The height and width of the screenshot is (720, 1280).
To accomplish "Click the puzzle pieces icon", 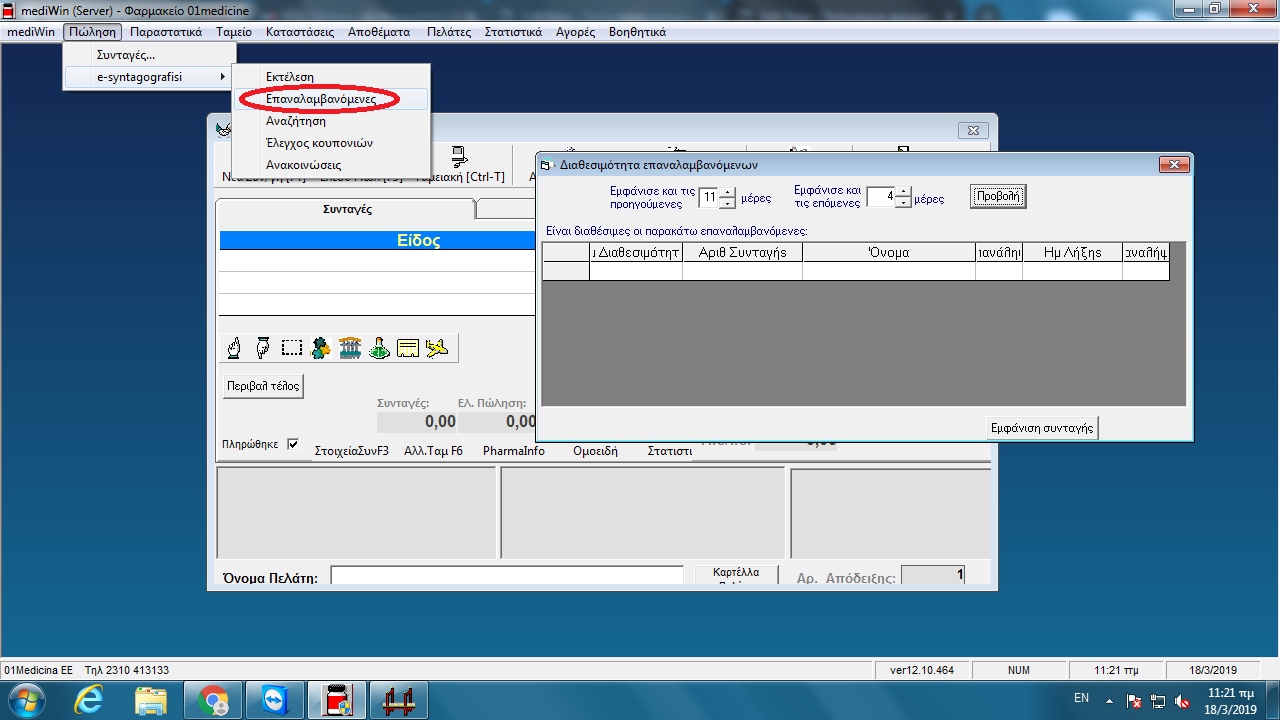I will coord(321,348).
